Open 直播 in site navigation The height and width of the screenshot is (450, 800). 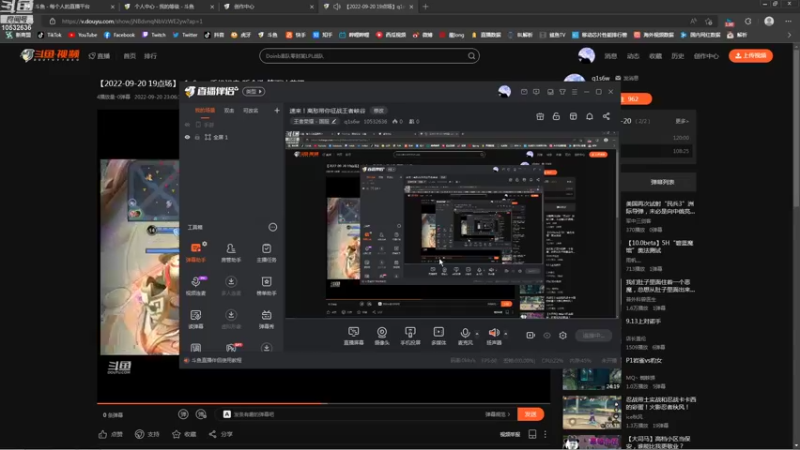100,56
